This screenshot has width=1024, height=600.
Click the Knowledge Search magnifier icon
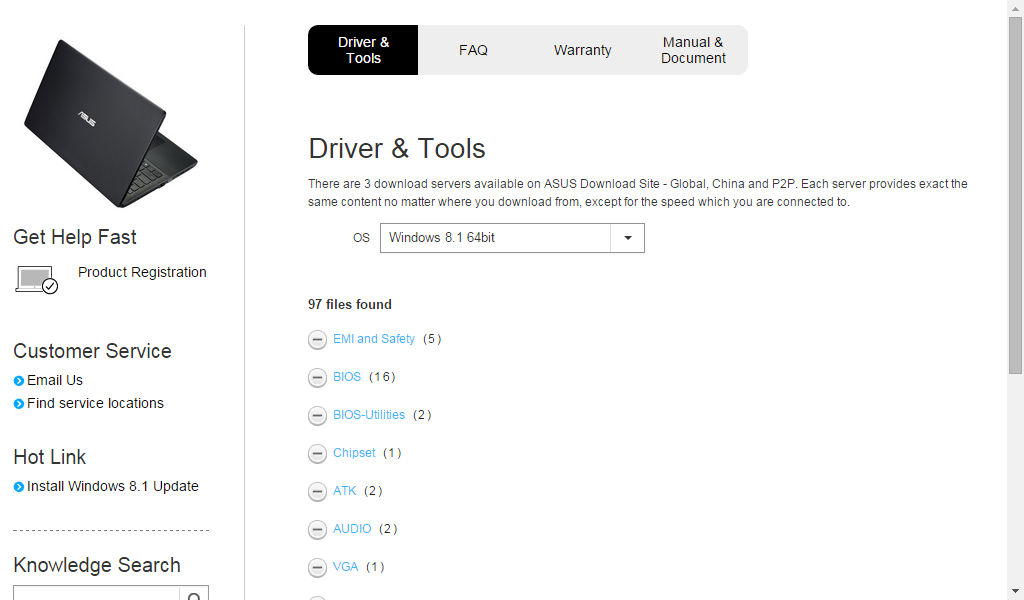coord(193,593)
